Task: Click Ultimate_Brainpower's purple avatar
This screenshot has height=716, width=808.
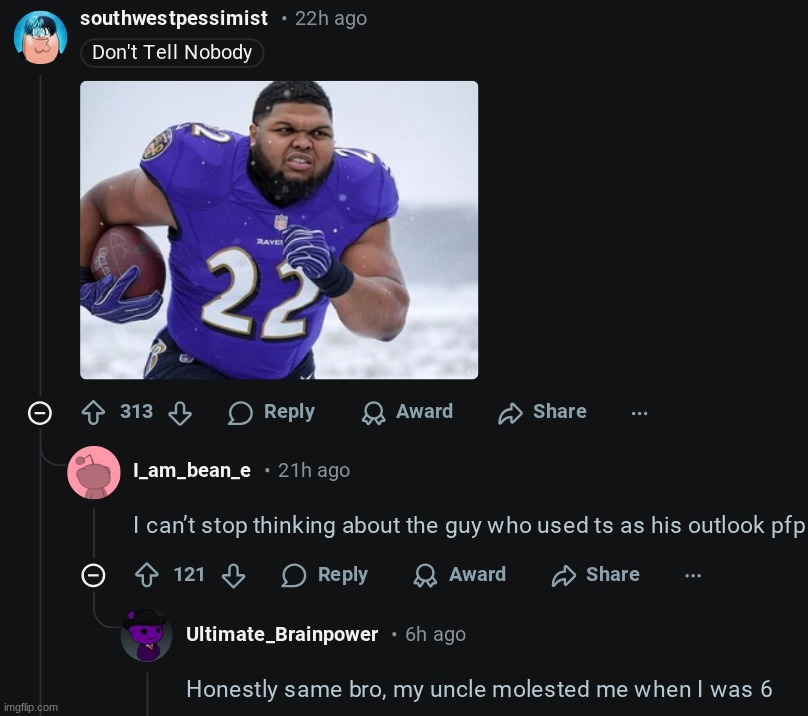Action: [x=146, y=635]
